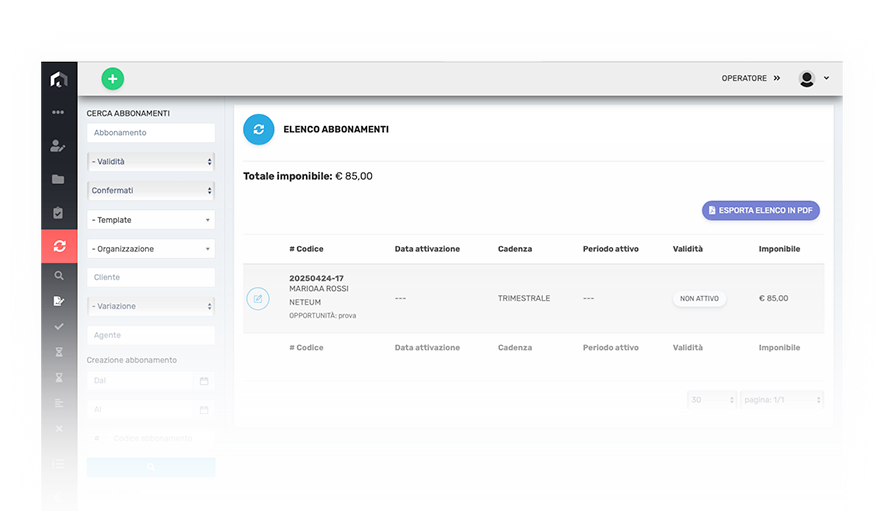Expand the Organizzazione dropdown
Viewport: 884px width, 511px height.
[151, 249]
